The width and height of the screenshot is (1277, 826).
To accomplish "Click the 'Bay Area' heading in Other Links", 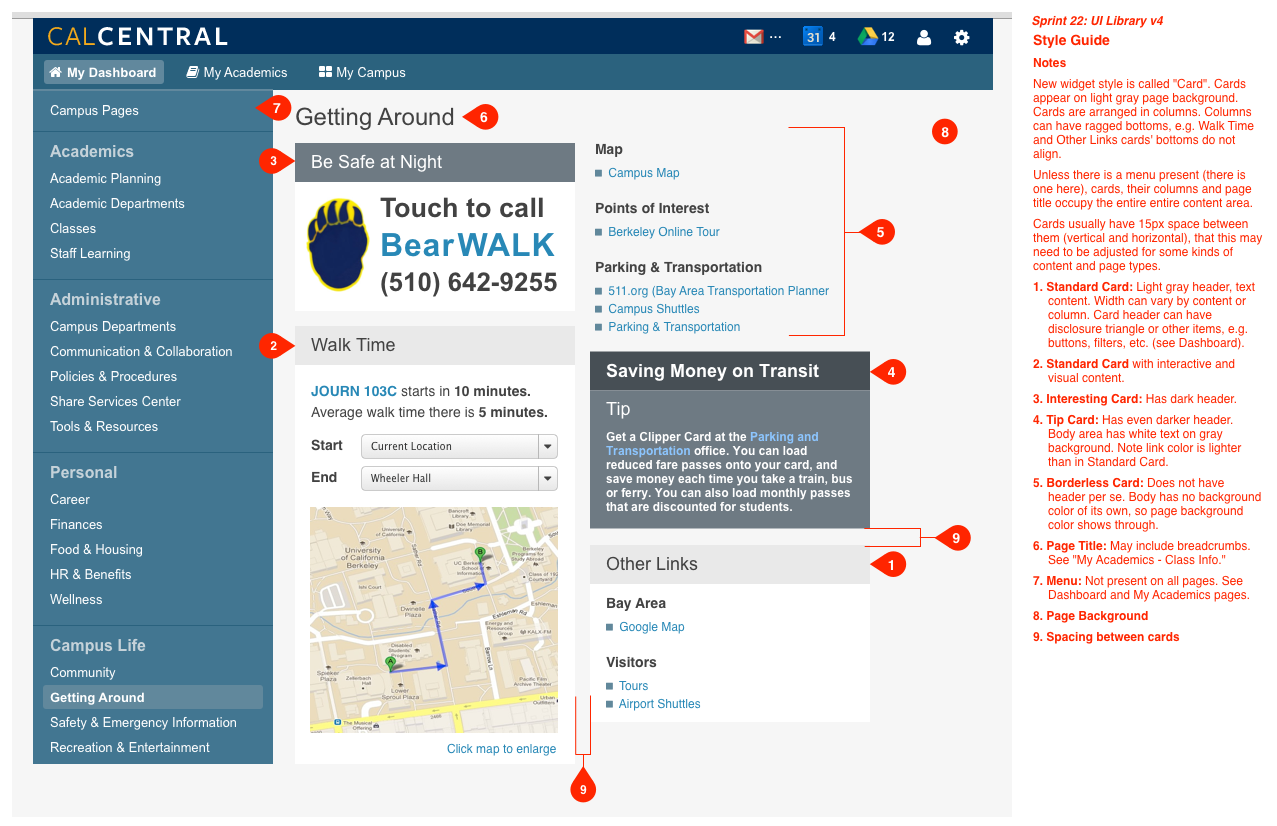I will click(636, 603).
